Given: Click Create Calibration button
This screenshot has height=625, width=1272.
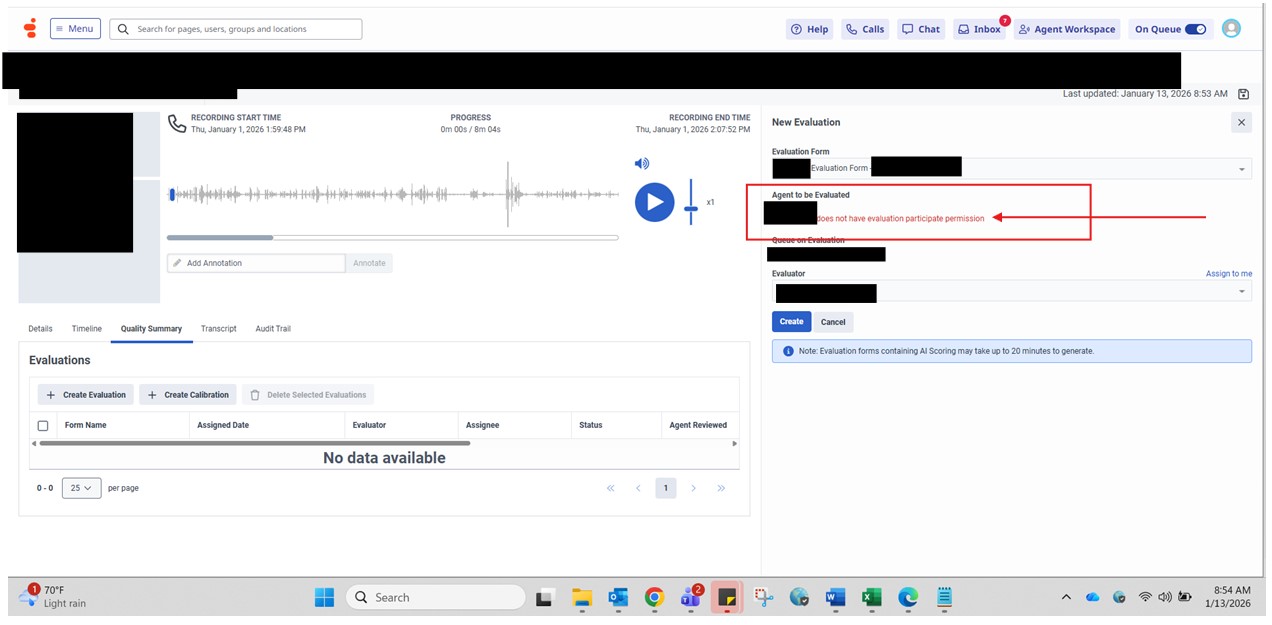Looking at the screenshot, I should click(188, 395).
